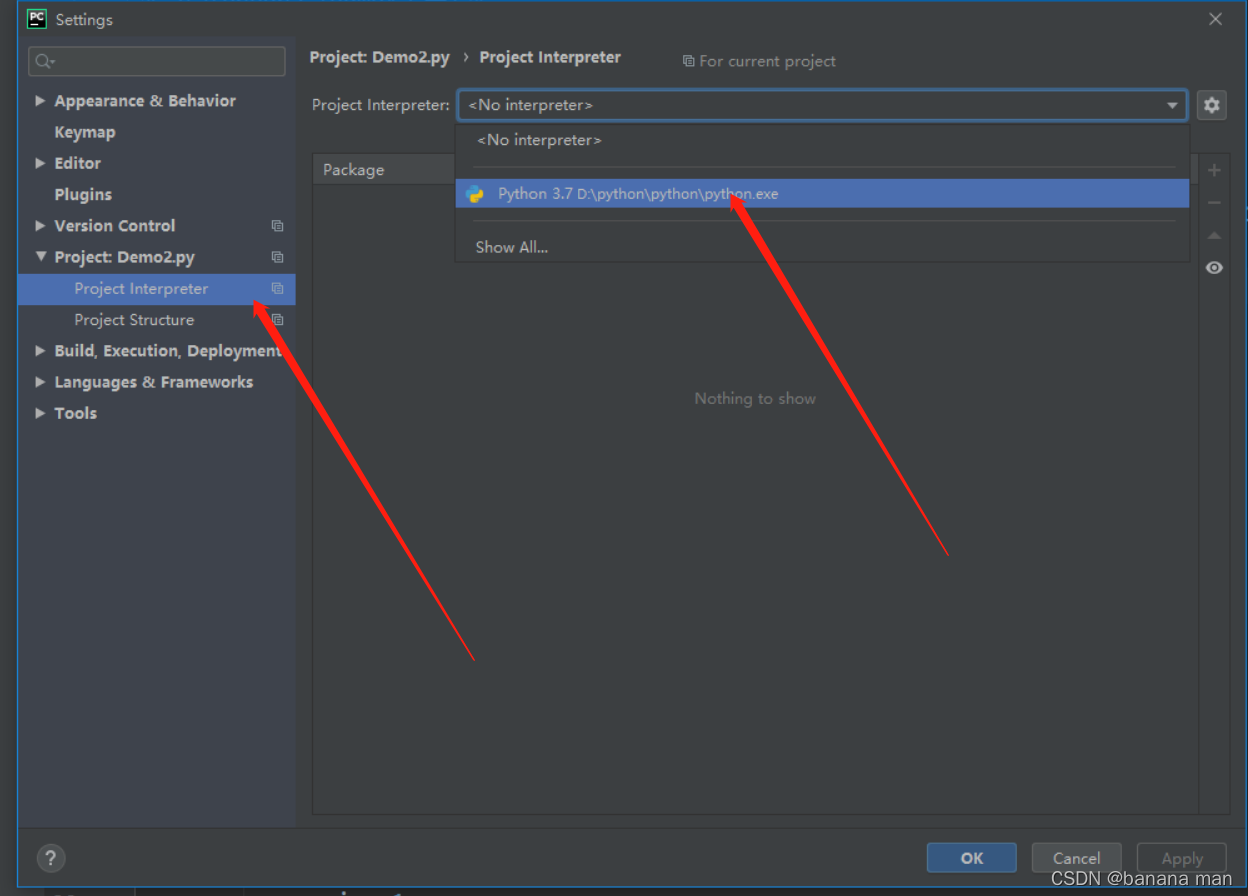
Task: Expand Build, Execution, Deployment section
Action: [x=40, y=351]
